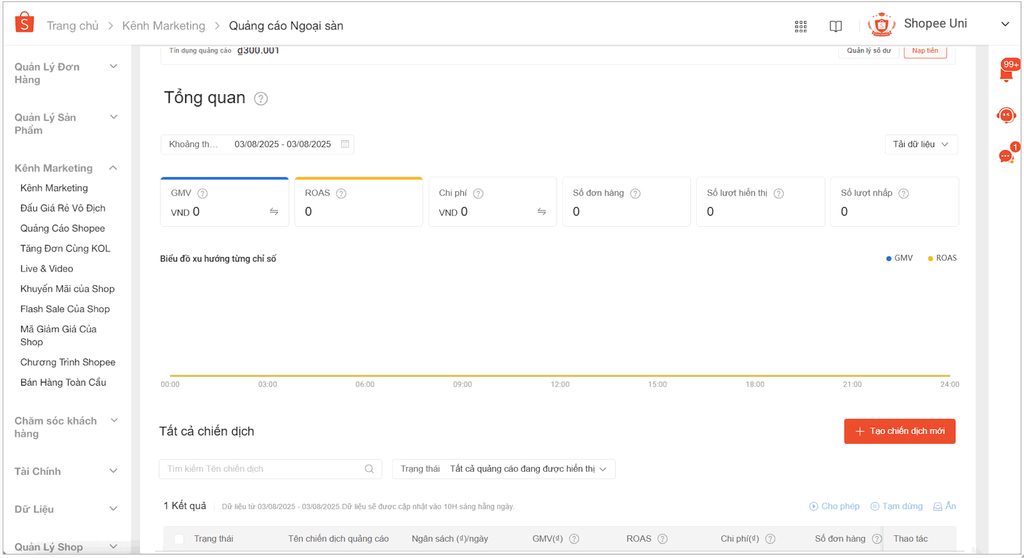Open the apps grid icon
The width and height of the screenshot is (1024, 558).
pos(801,26)
